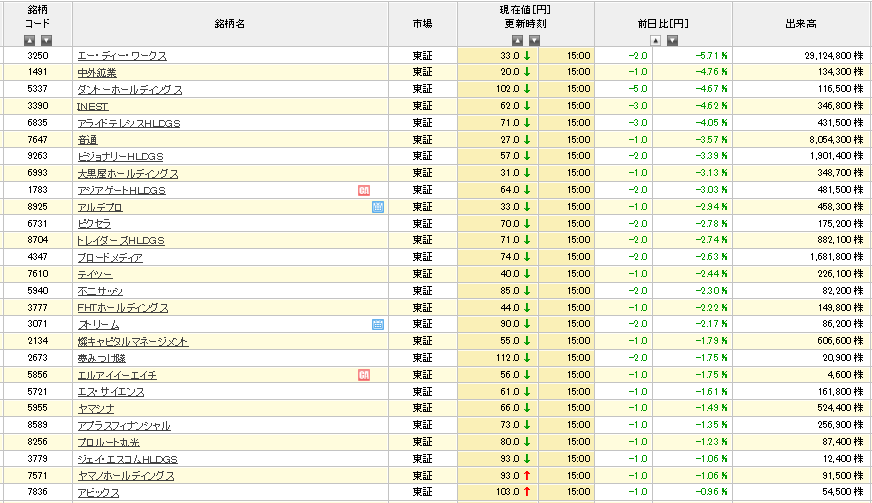Select change cell -5.0 in code 5337 row

pyautogui.click(x=638, y=89)
